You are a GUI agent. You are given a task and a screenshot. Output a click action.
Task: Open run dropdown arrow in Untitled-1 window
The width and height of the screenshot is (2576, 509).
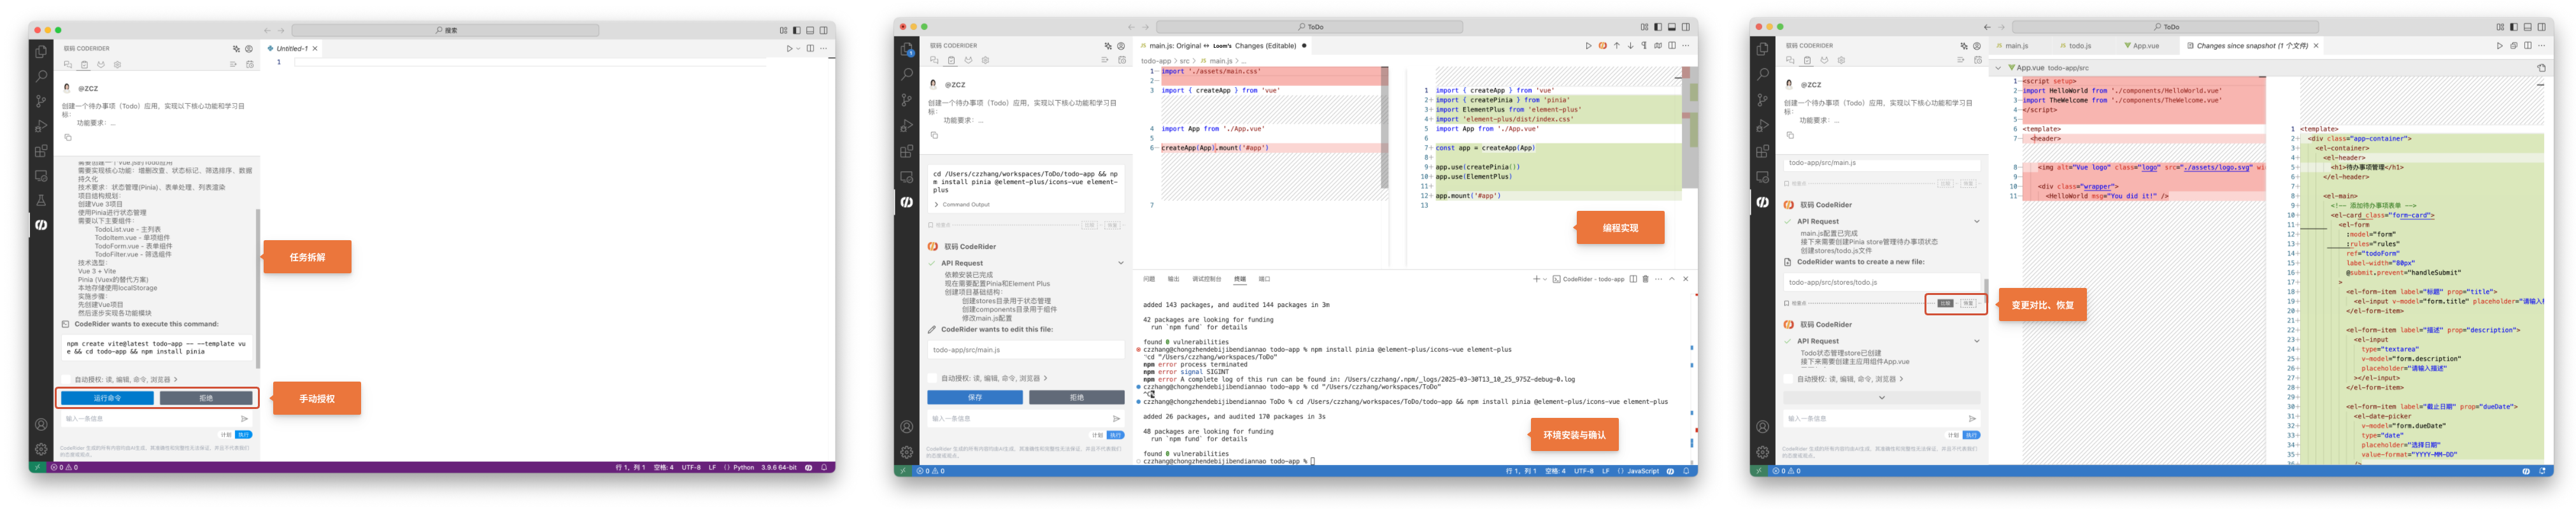(797, 48)
